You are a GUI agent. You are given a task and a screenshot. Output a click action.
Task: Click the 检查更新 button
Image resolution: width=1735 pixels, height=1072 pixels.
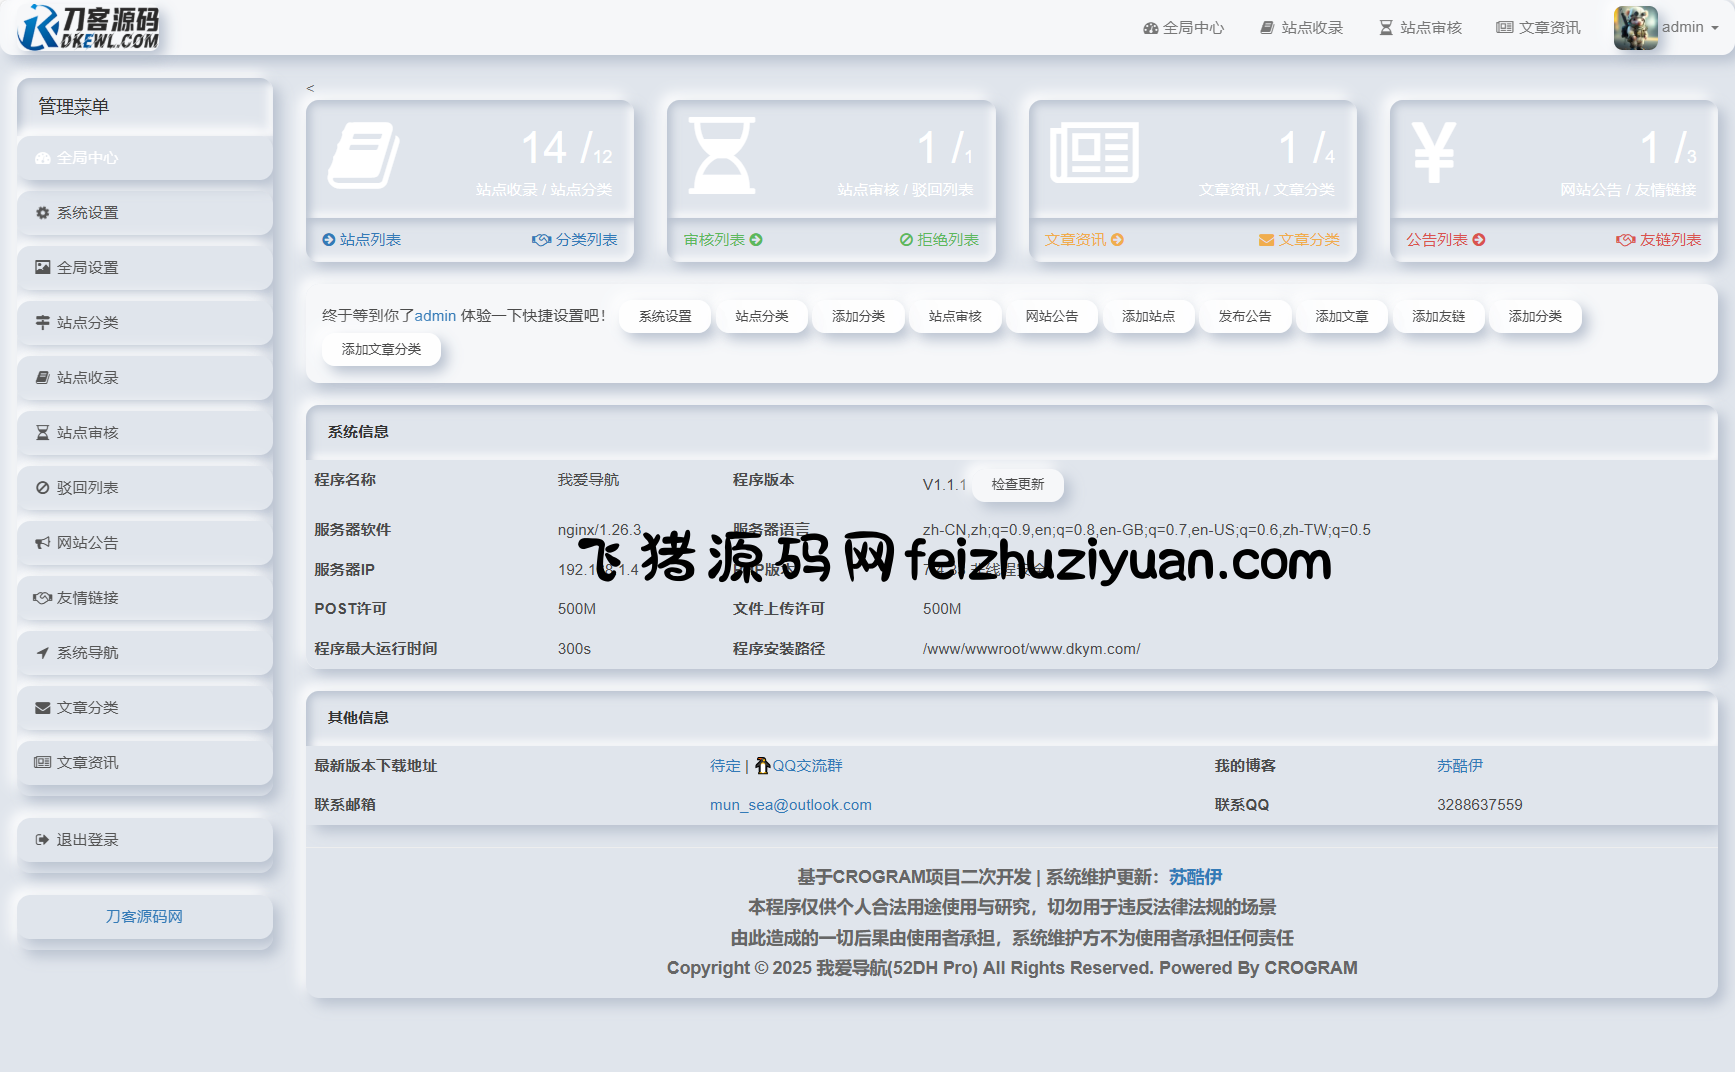tap(1017, 485)
